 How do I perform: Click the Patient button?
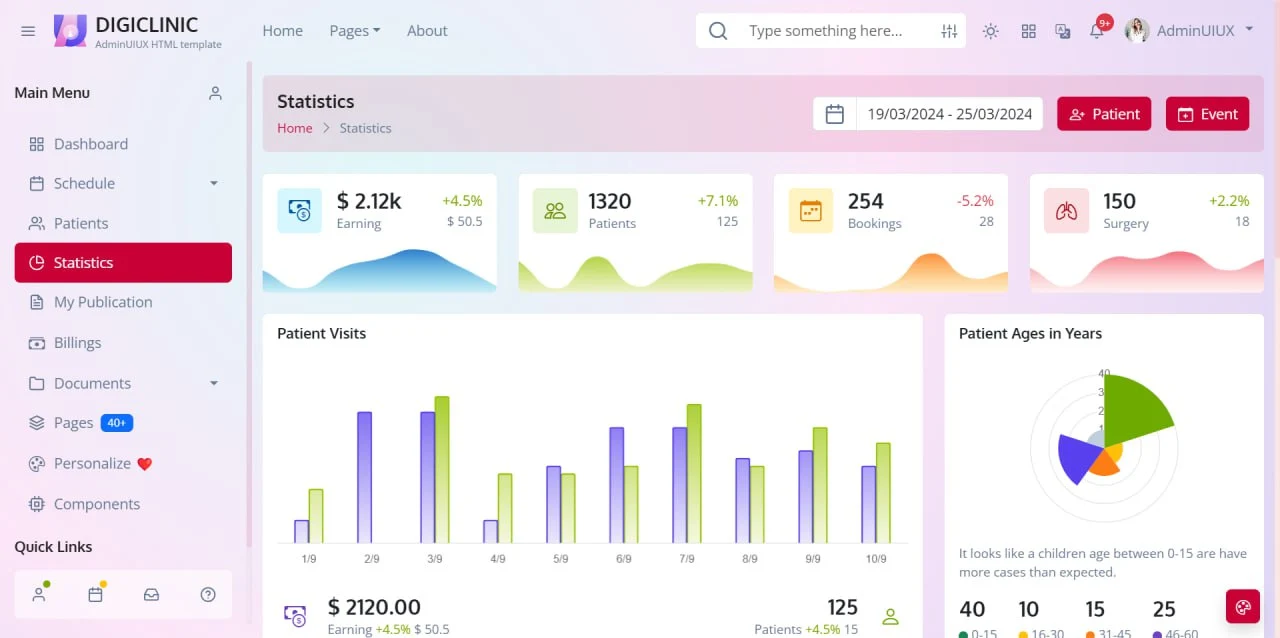(x=1104, y=114)
